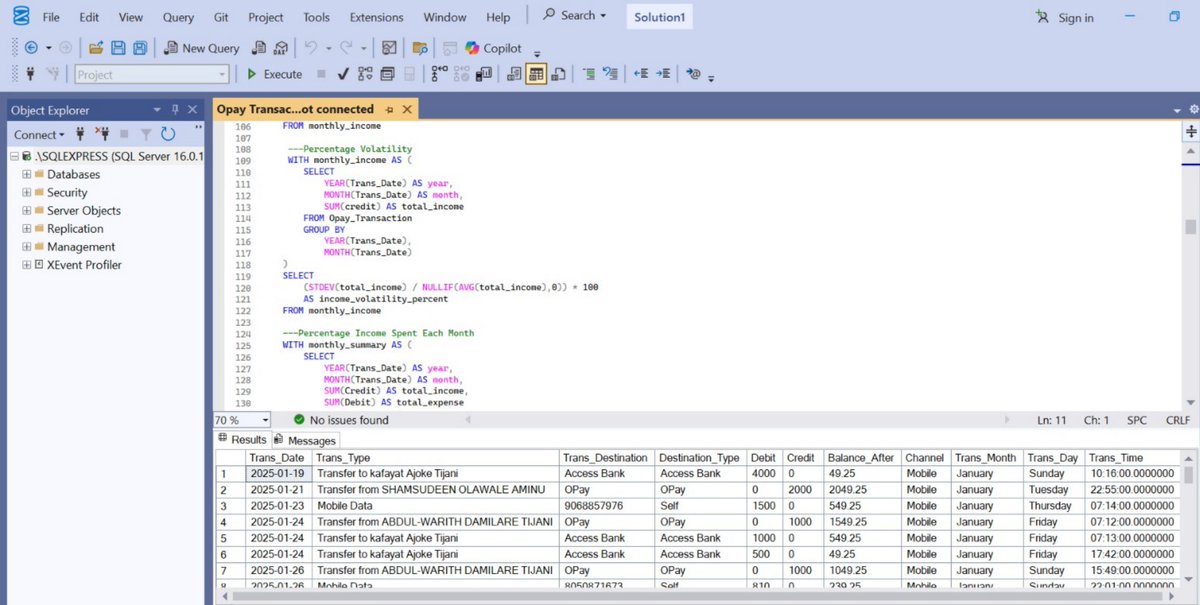Expand the Security node
Image resolution: width=1200 pixels, height=605 pixels.
(x=26, y=192)
